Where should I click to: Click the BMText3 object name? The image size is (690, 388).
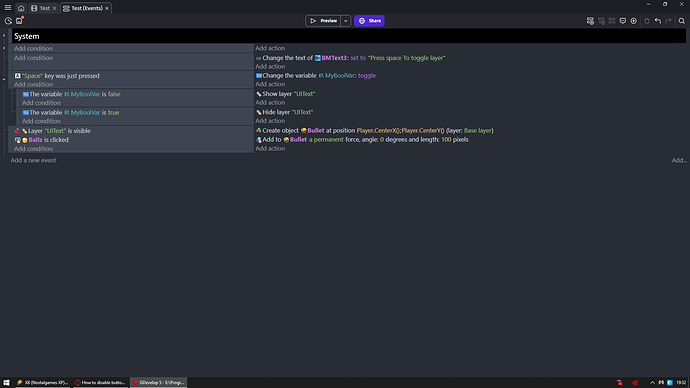pyautogui.click(x=334, y=58)
